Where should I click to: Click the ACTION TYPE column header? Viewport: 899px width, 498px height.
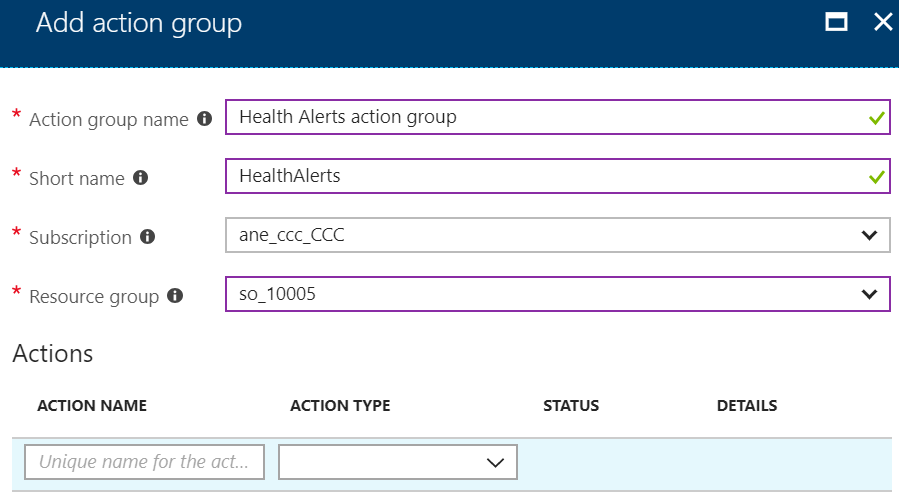pos(340,406)
